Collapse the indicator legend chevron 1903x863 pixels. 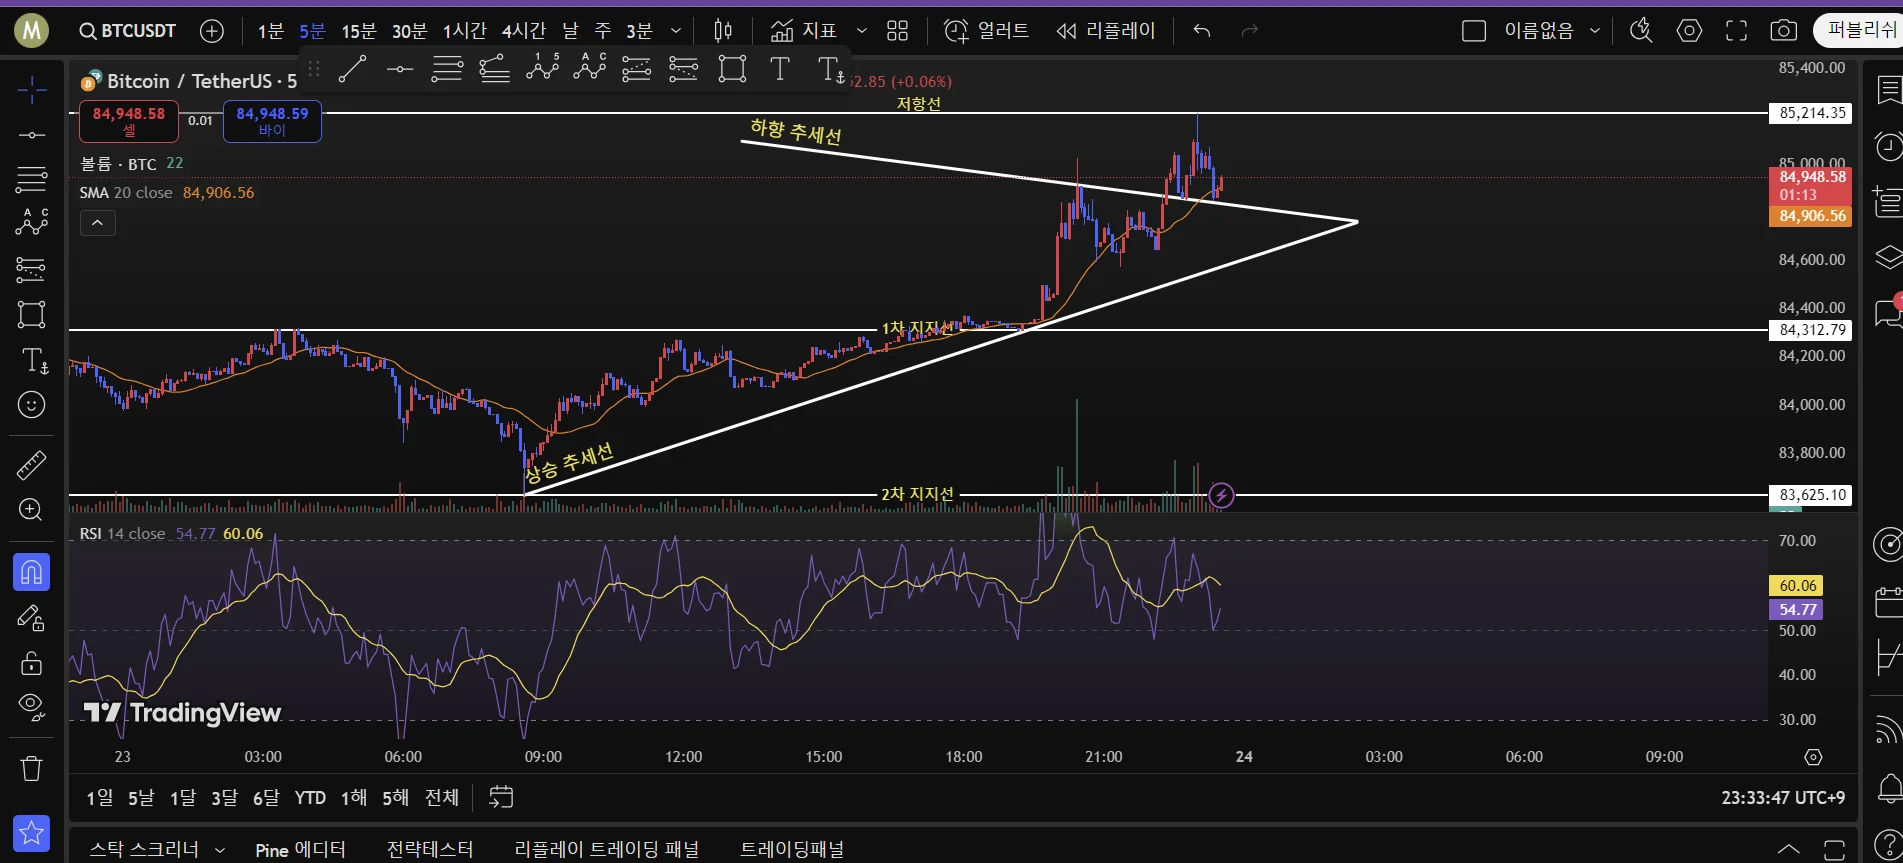(x=97, y=223)
